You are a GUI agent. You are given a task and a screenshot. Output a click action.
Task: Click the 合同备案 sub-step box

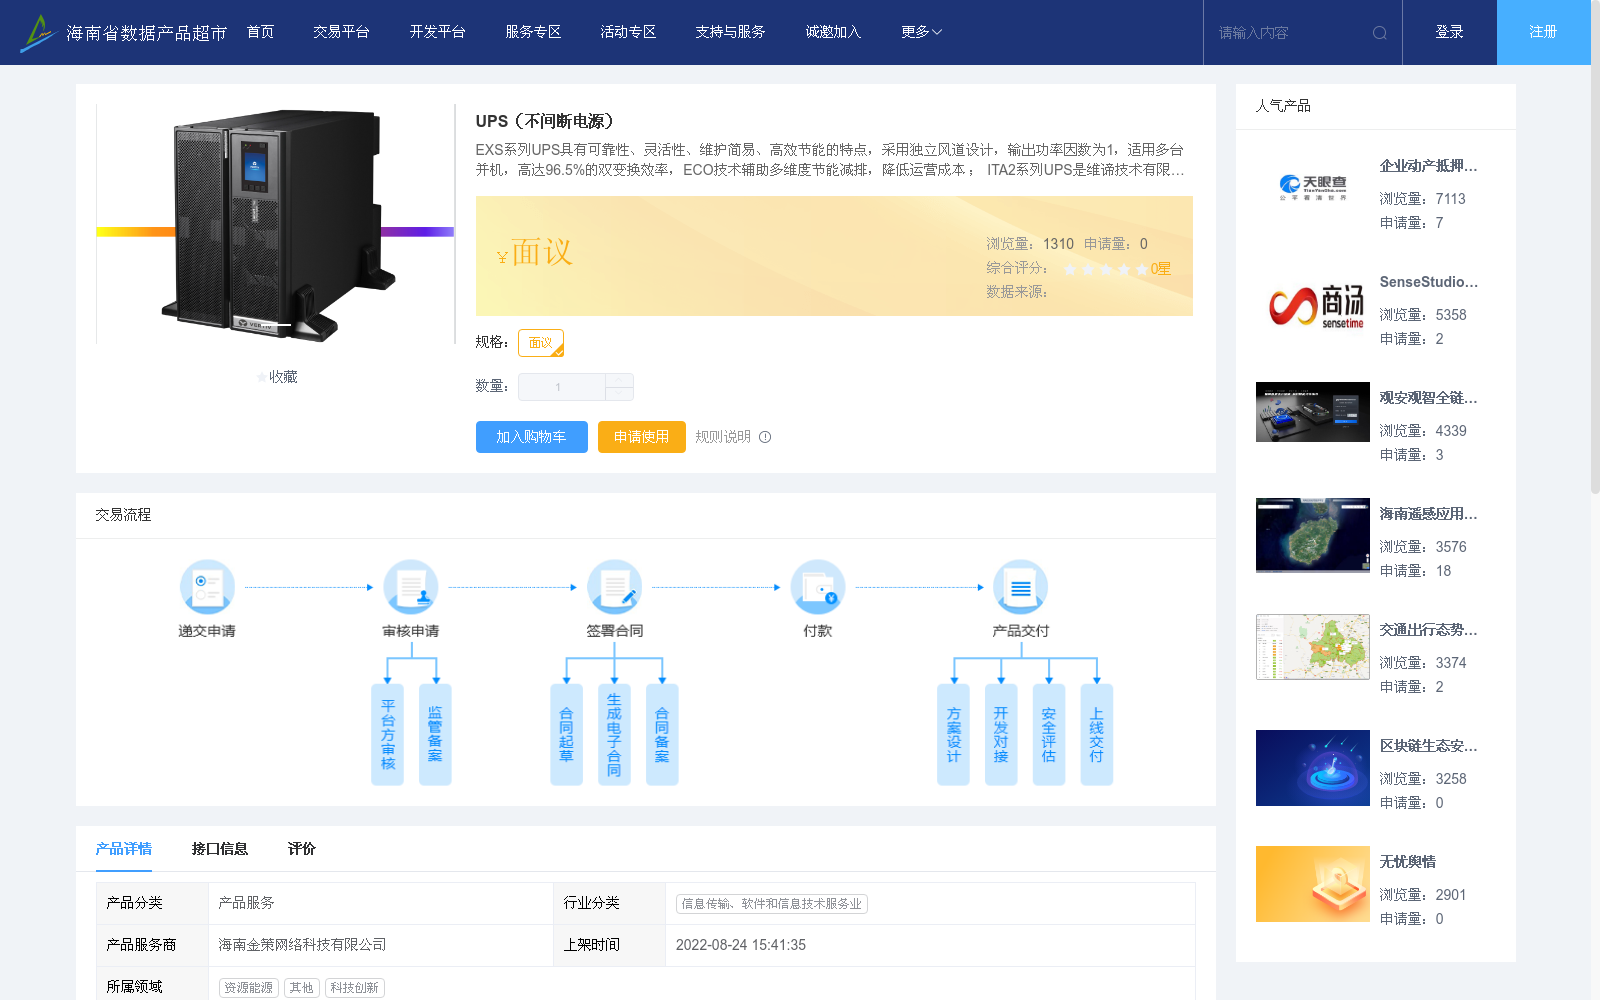(662, 735)
